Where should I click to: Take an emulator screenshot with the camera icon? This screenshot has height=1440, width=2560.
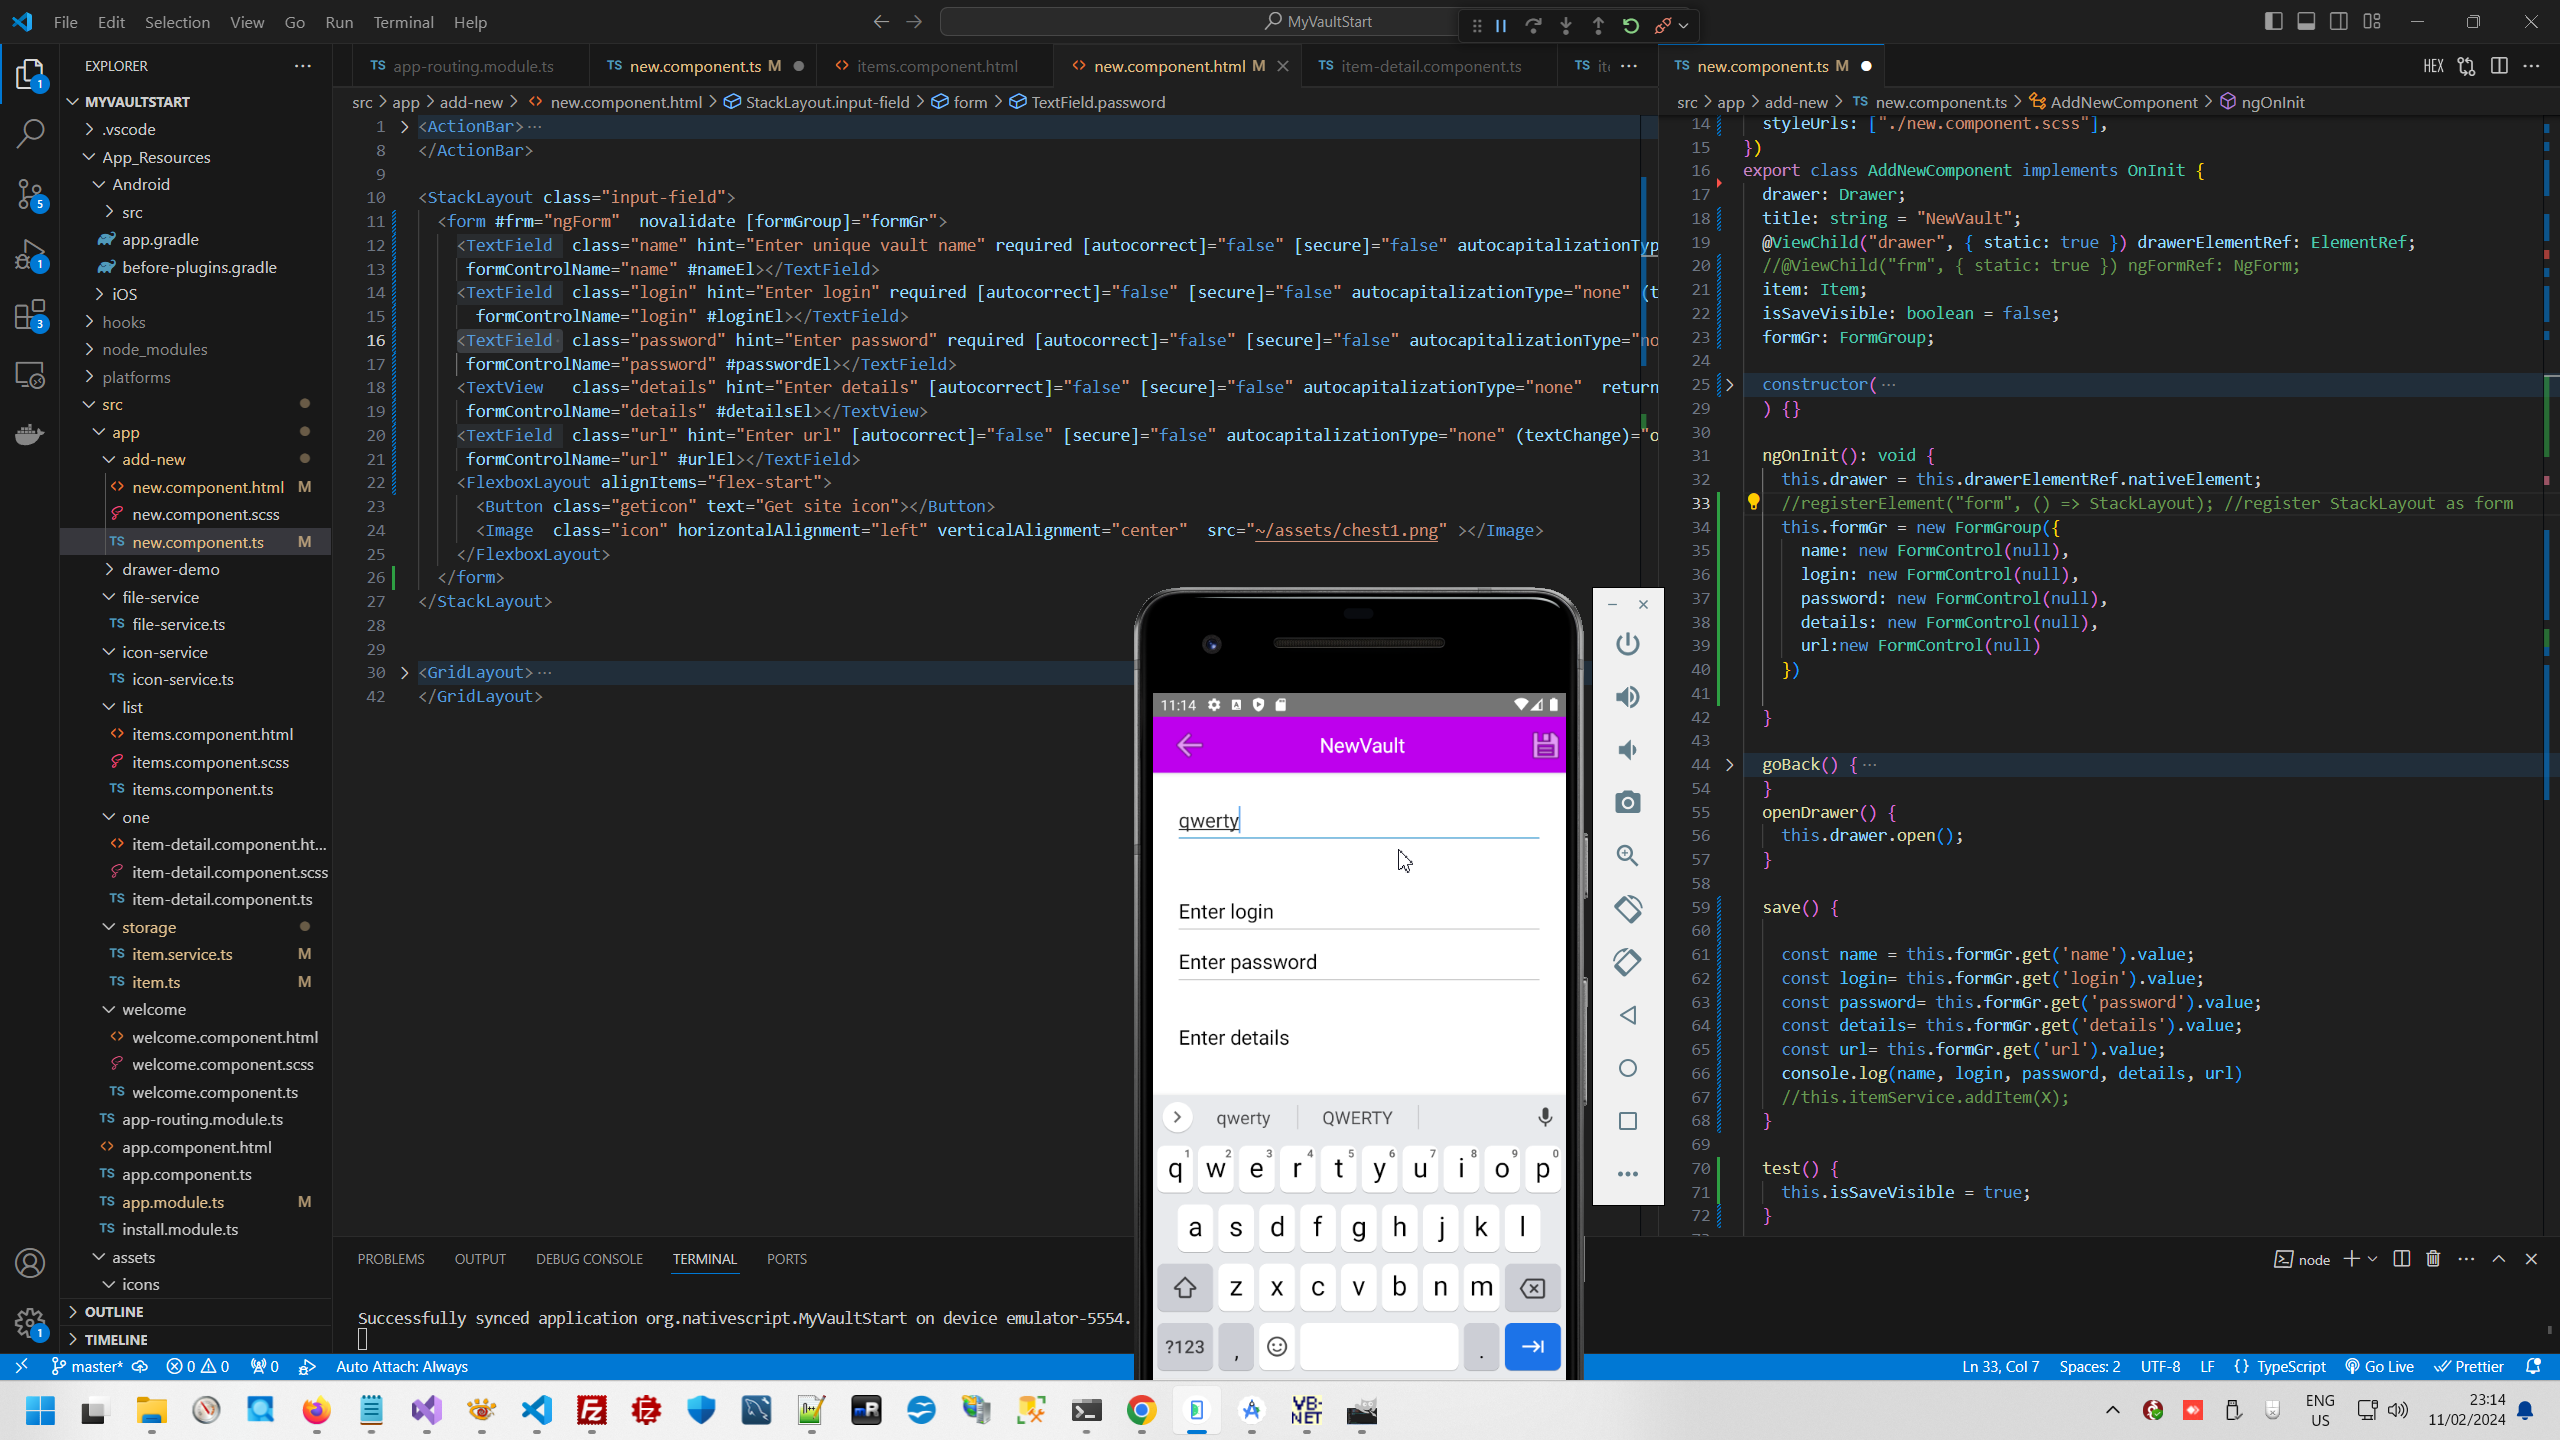click(1627, 802)
